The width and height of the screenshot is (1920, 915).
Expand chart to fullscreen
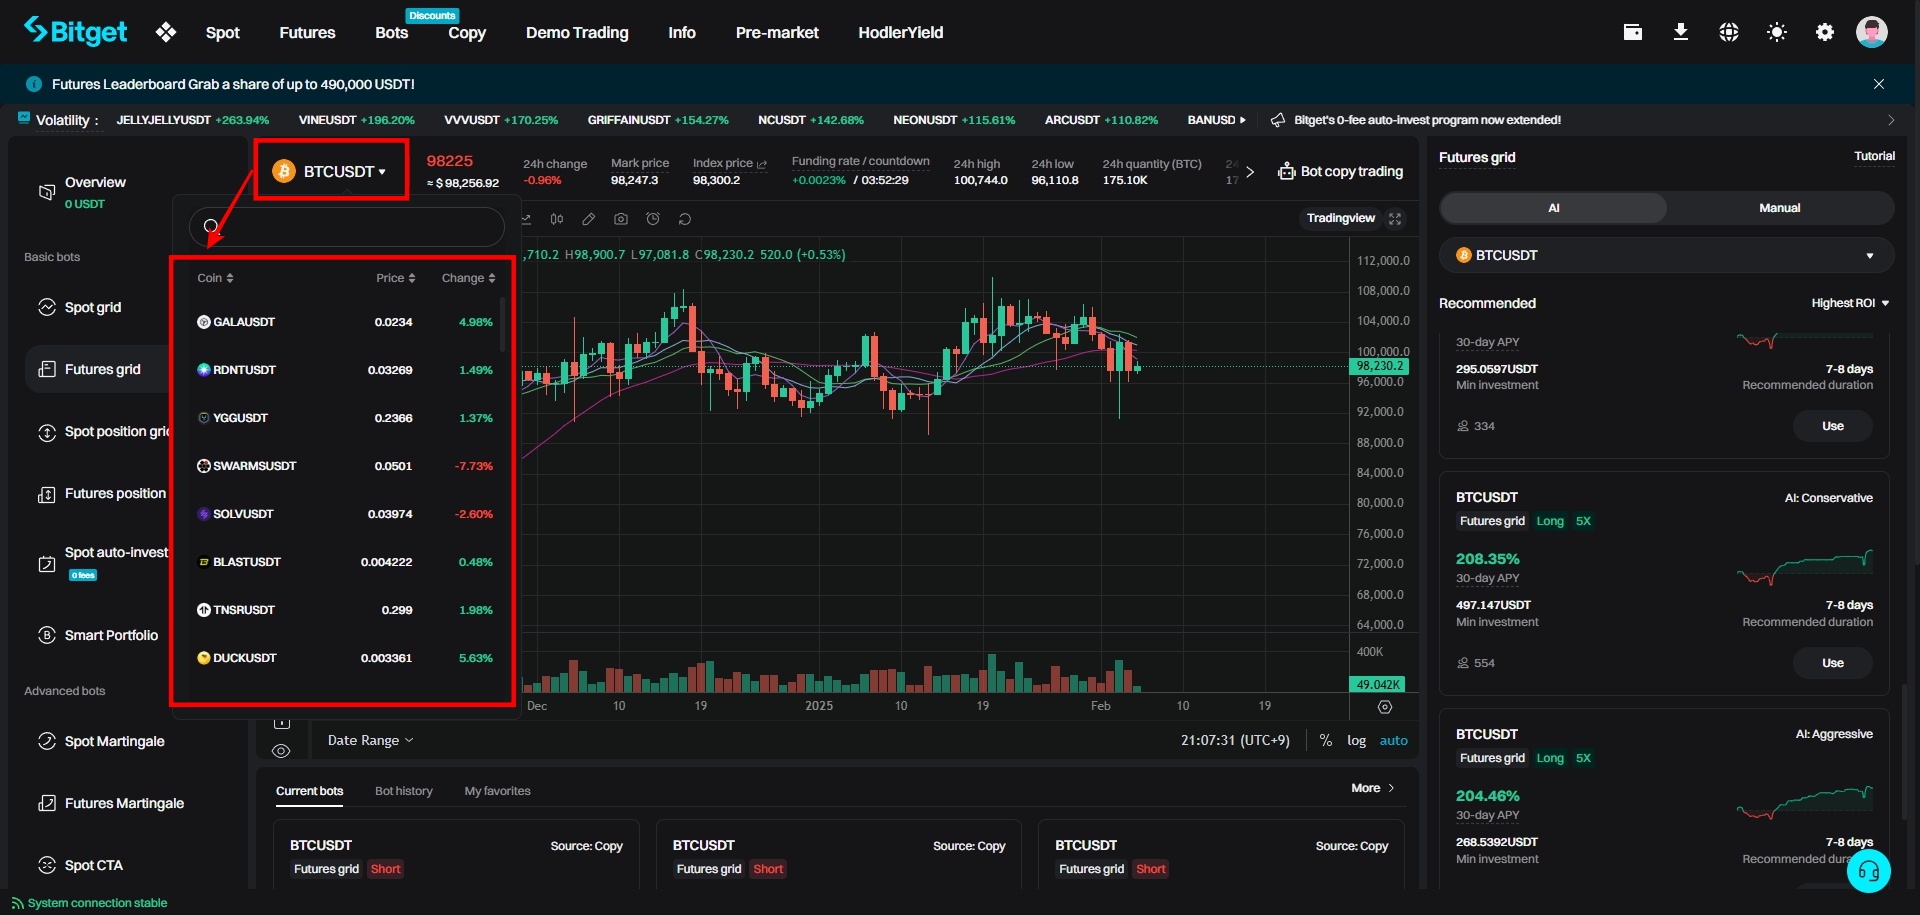coord(1395,218)
